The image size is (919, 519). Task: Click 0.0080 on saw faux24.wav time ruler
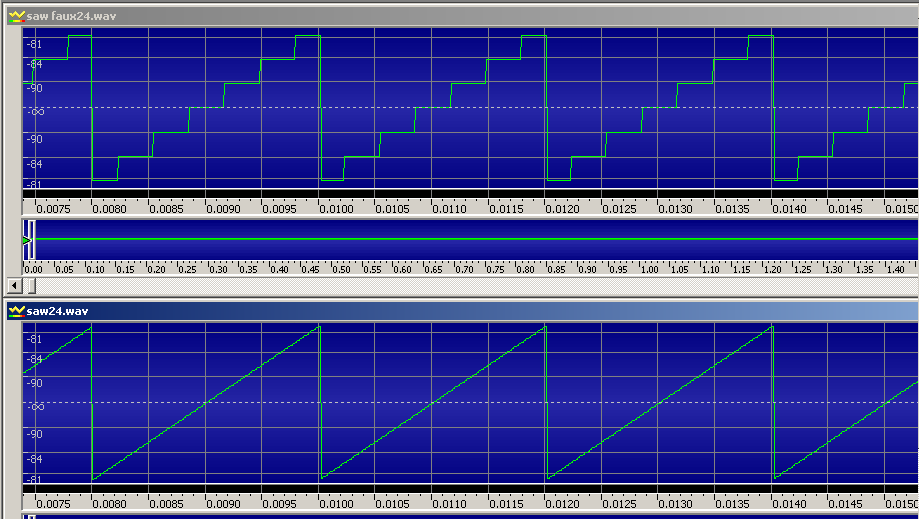click(110, 209)
